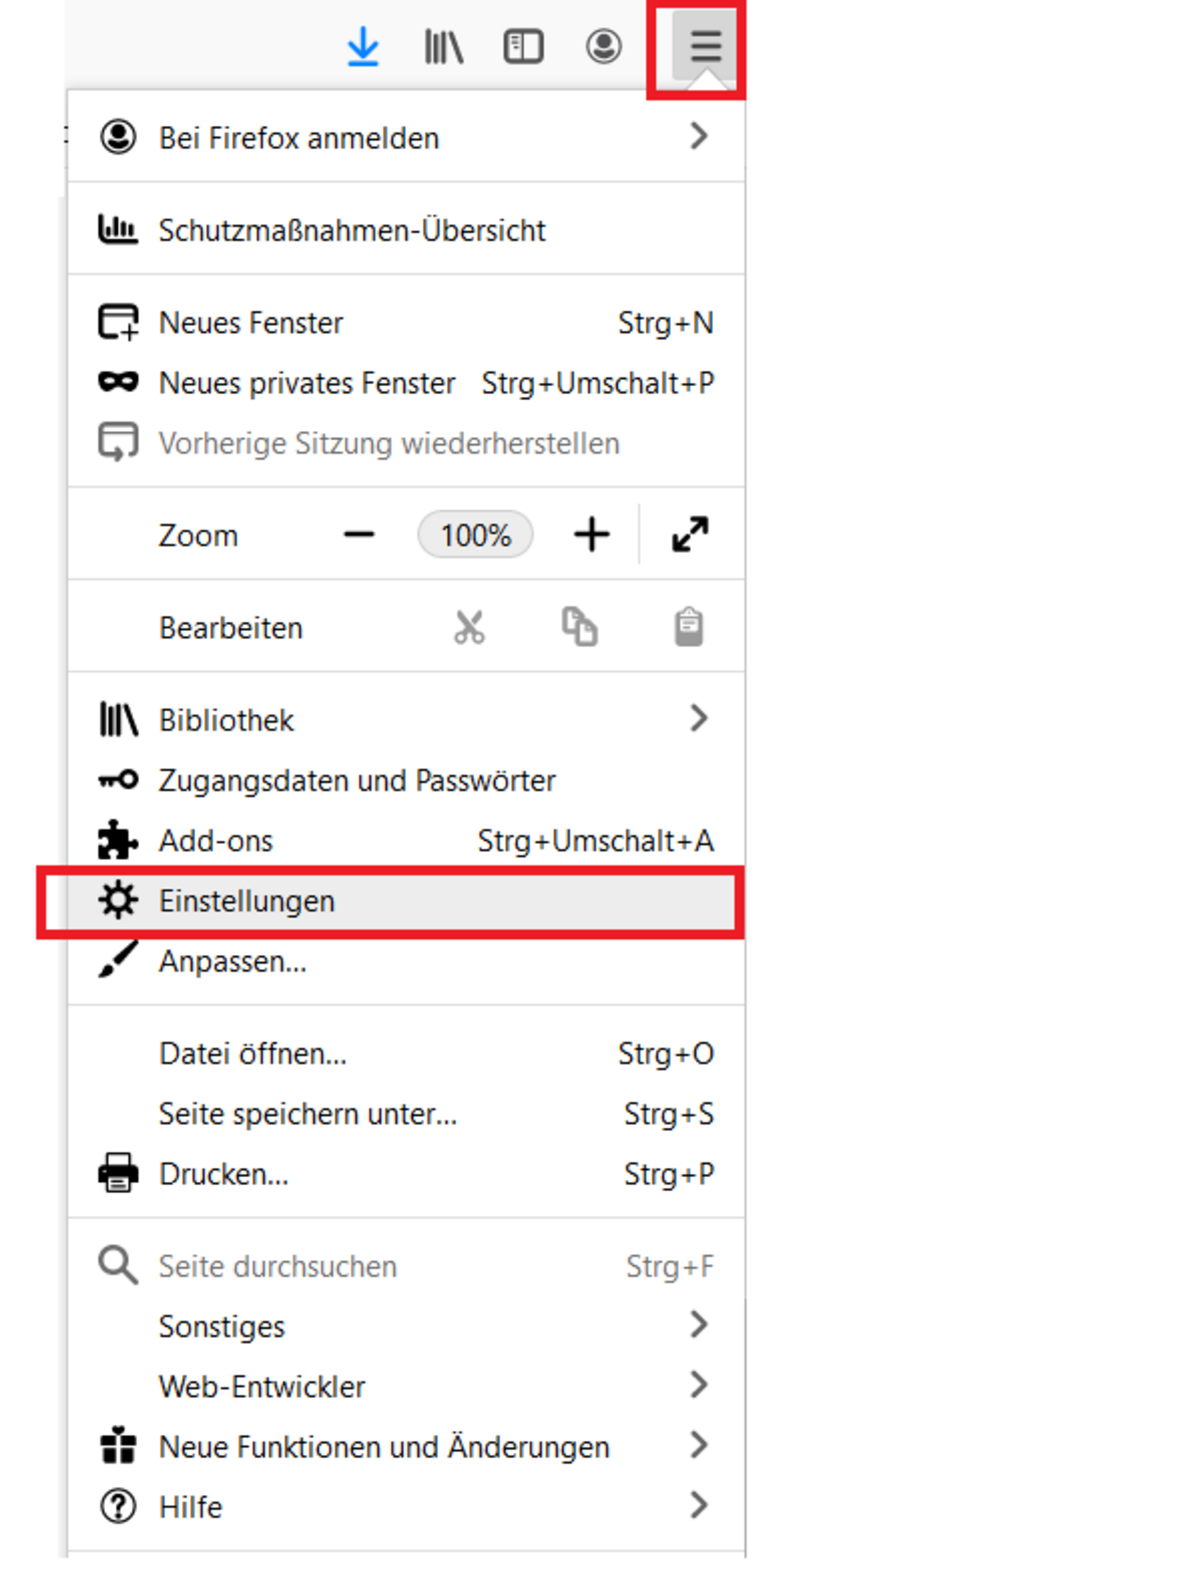Screen dimensions: 1180x1574
Task: Toggle the sidebar view icon
Action: tap(523, 47)
